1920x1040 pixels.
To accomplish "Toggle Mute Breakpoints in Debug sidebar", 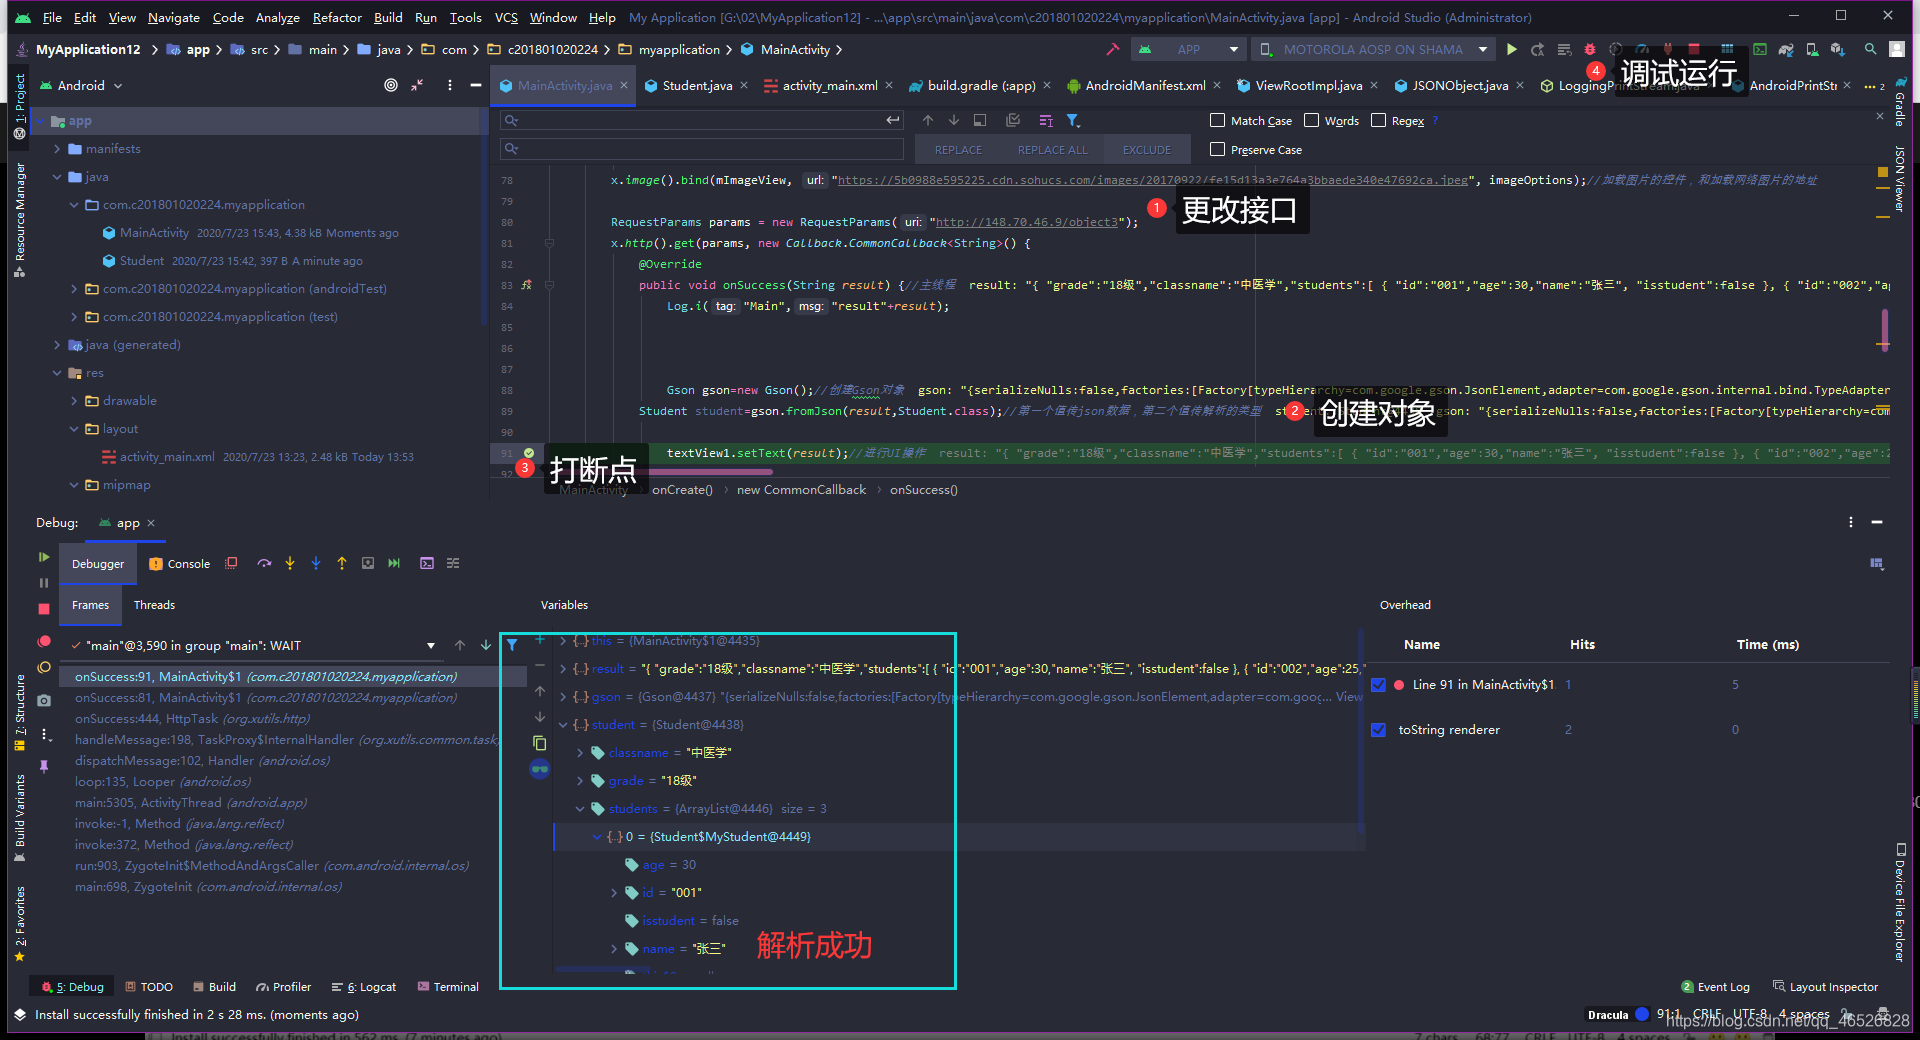I will click(44, 667).
